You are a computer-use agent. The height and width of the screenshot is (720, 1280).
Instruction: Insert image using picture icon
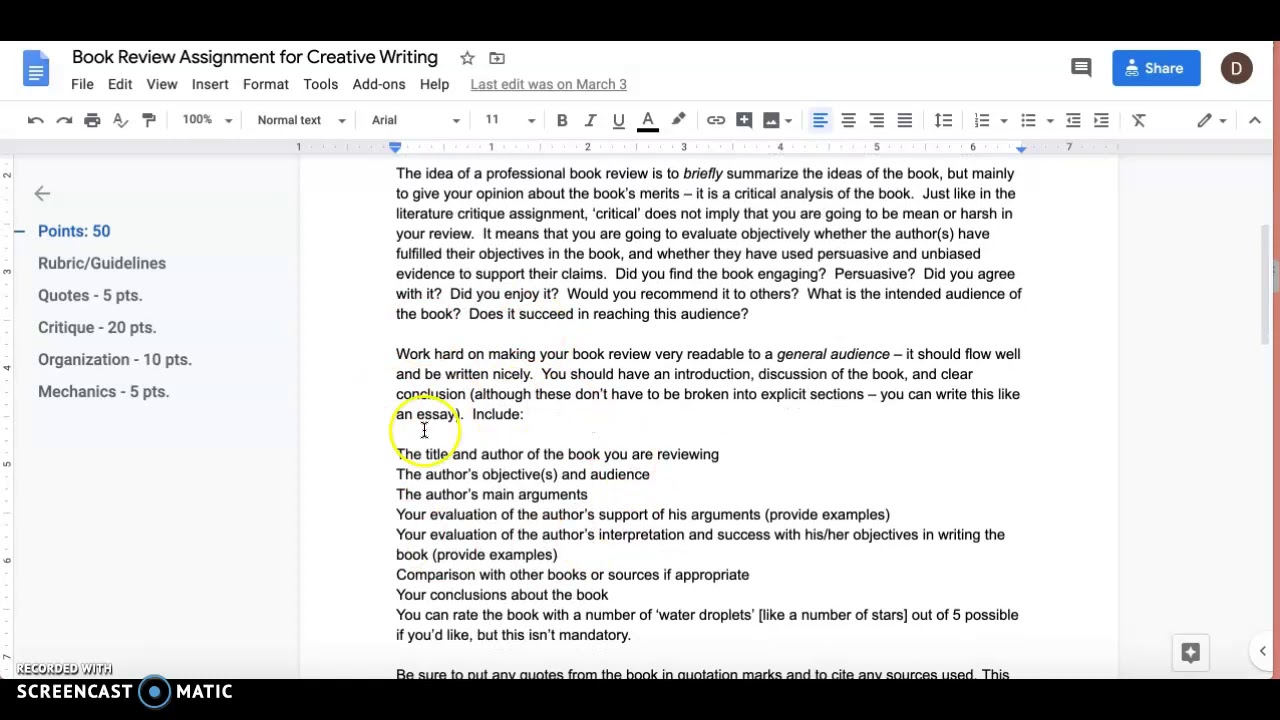pos(771,120)
